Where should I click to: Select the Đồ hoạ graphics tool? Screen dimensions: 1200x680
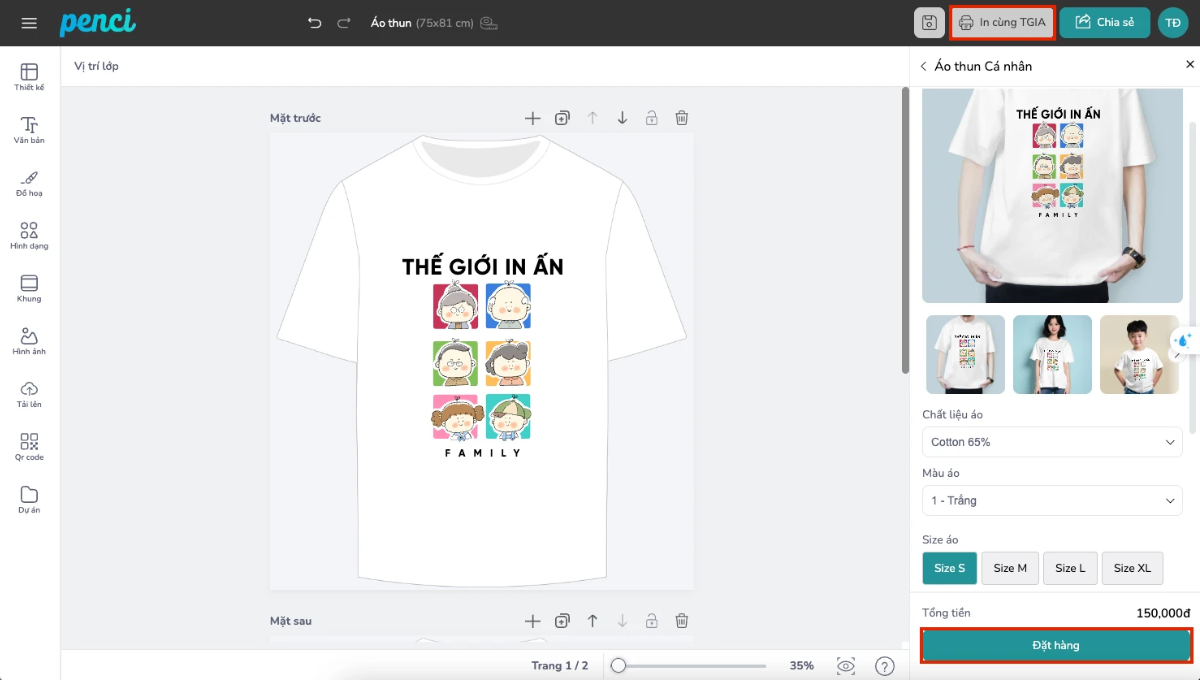point(29,183)
